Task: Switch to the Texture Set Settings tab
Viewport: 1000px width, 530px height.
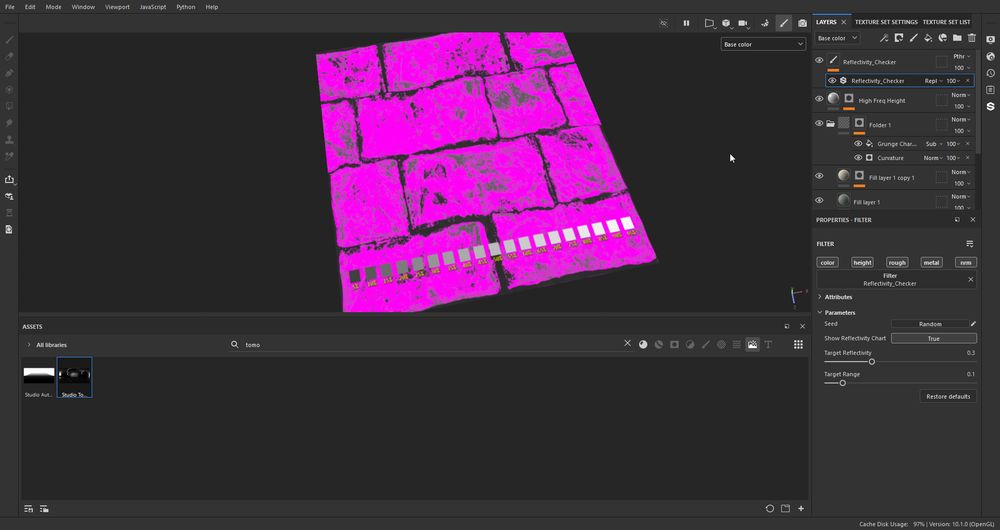Action: click(x=886, y=22)
